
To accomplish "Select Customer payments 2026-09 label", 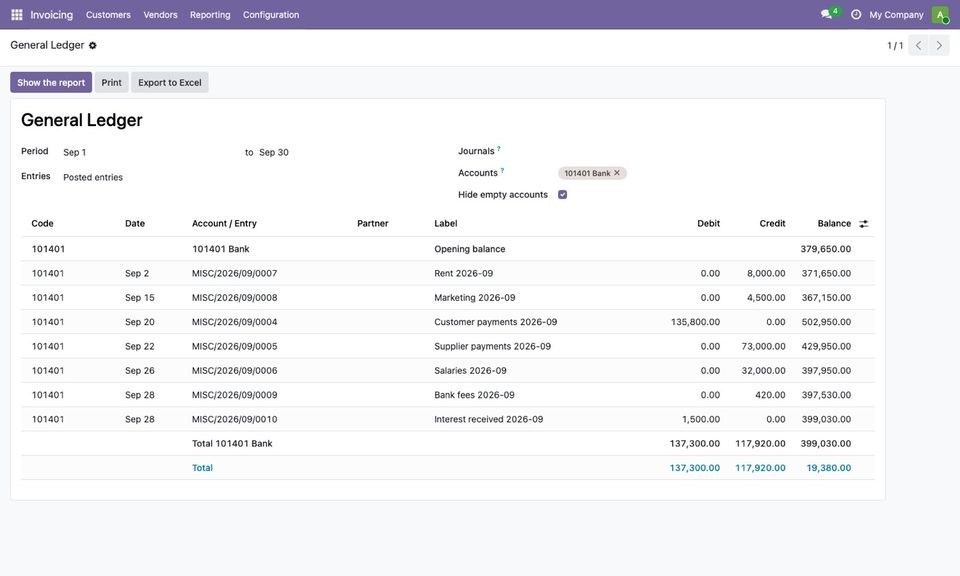I will click(x=496, y=322).
